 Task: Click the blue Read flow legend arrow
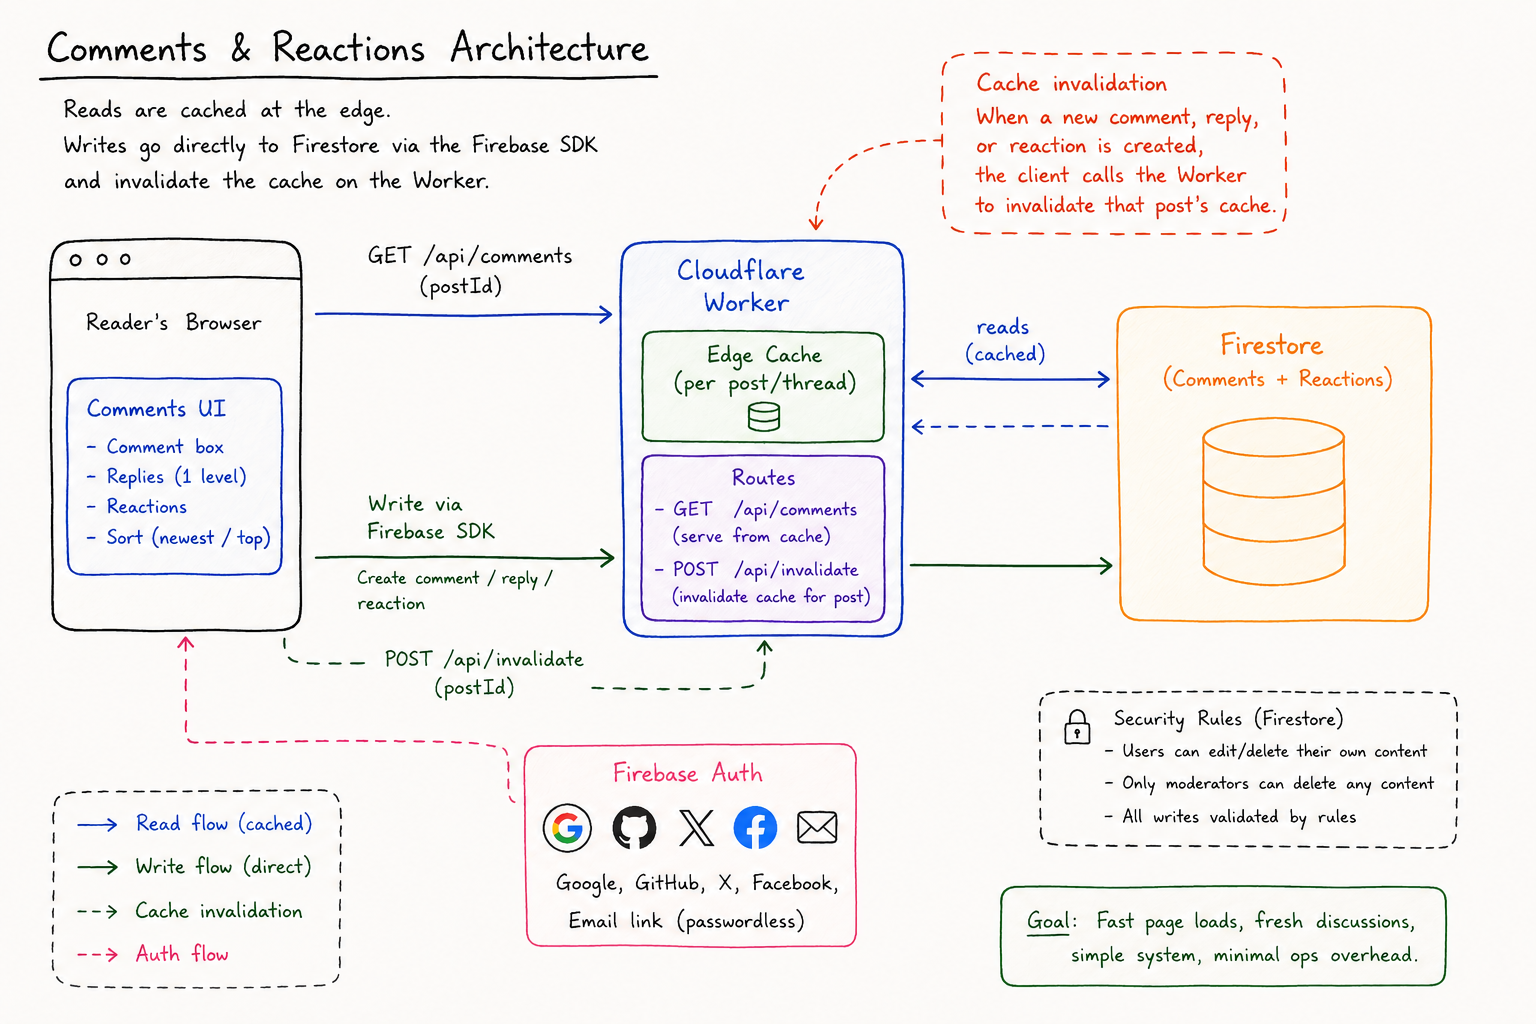(x=98, y=825)
